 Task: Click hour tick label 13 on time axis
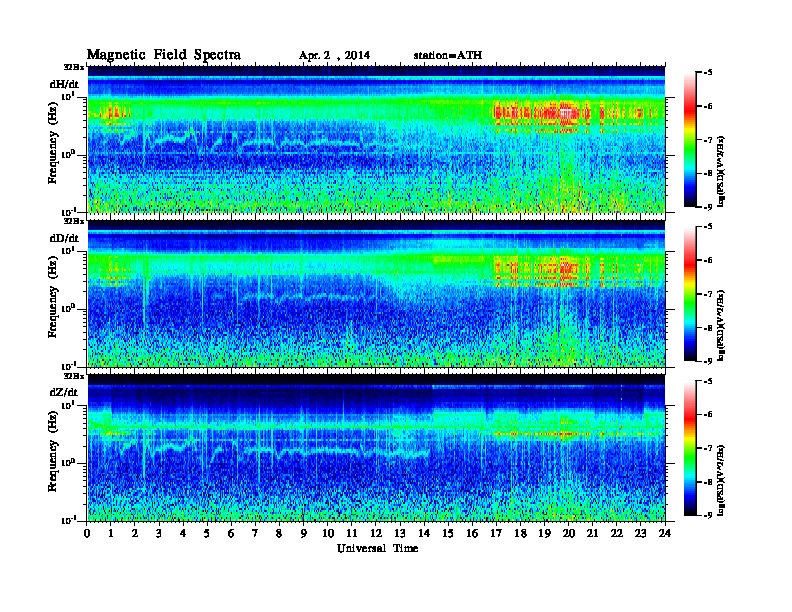400,533
